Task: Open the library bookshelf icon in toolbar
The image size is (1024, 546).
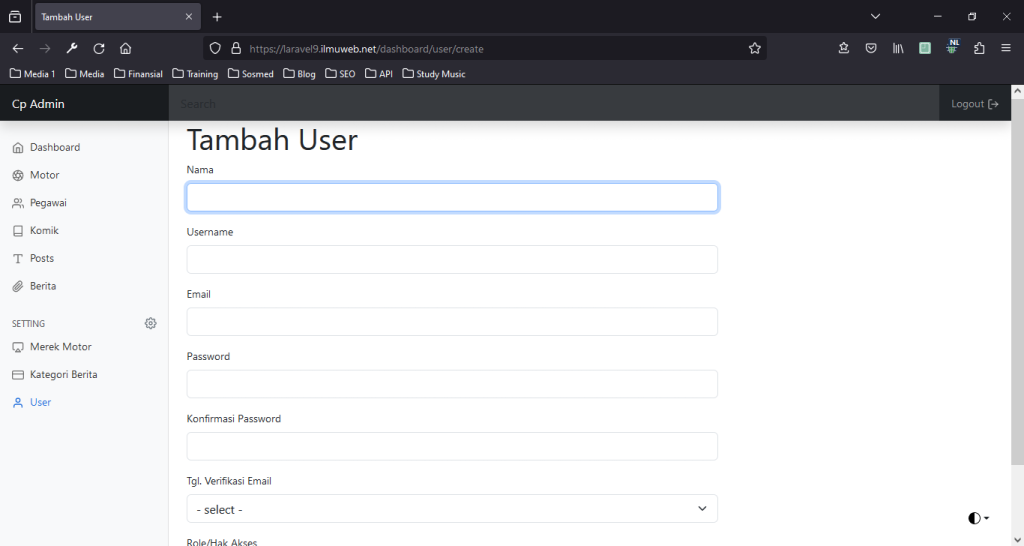Action: (899, 48)
